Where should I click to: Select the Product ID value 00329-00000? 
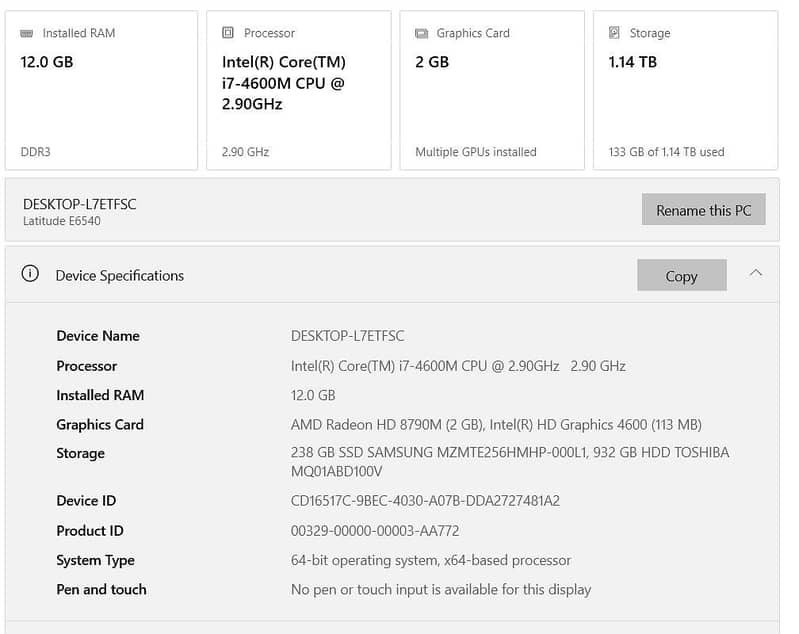point(375,531)
